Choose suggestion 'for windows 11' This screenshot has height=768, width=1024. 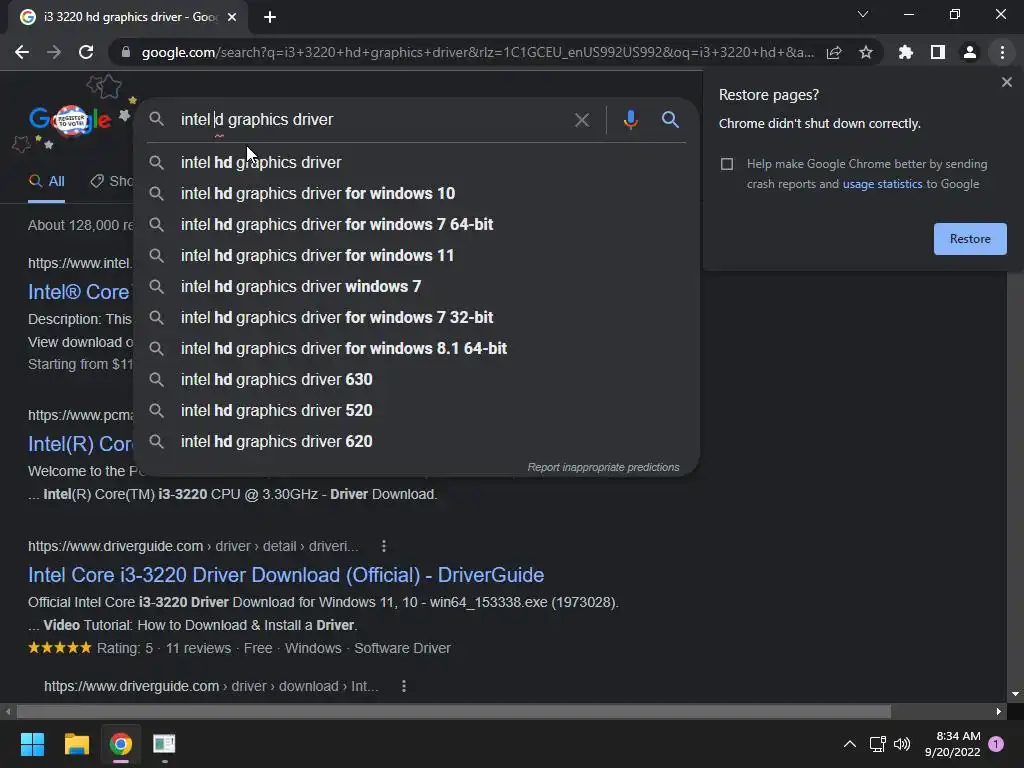tap(417, 255)
